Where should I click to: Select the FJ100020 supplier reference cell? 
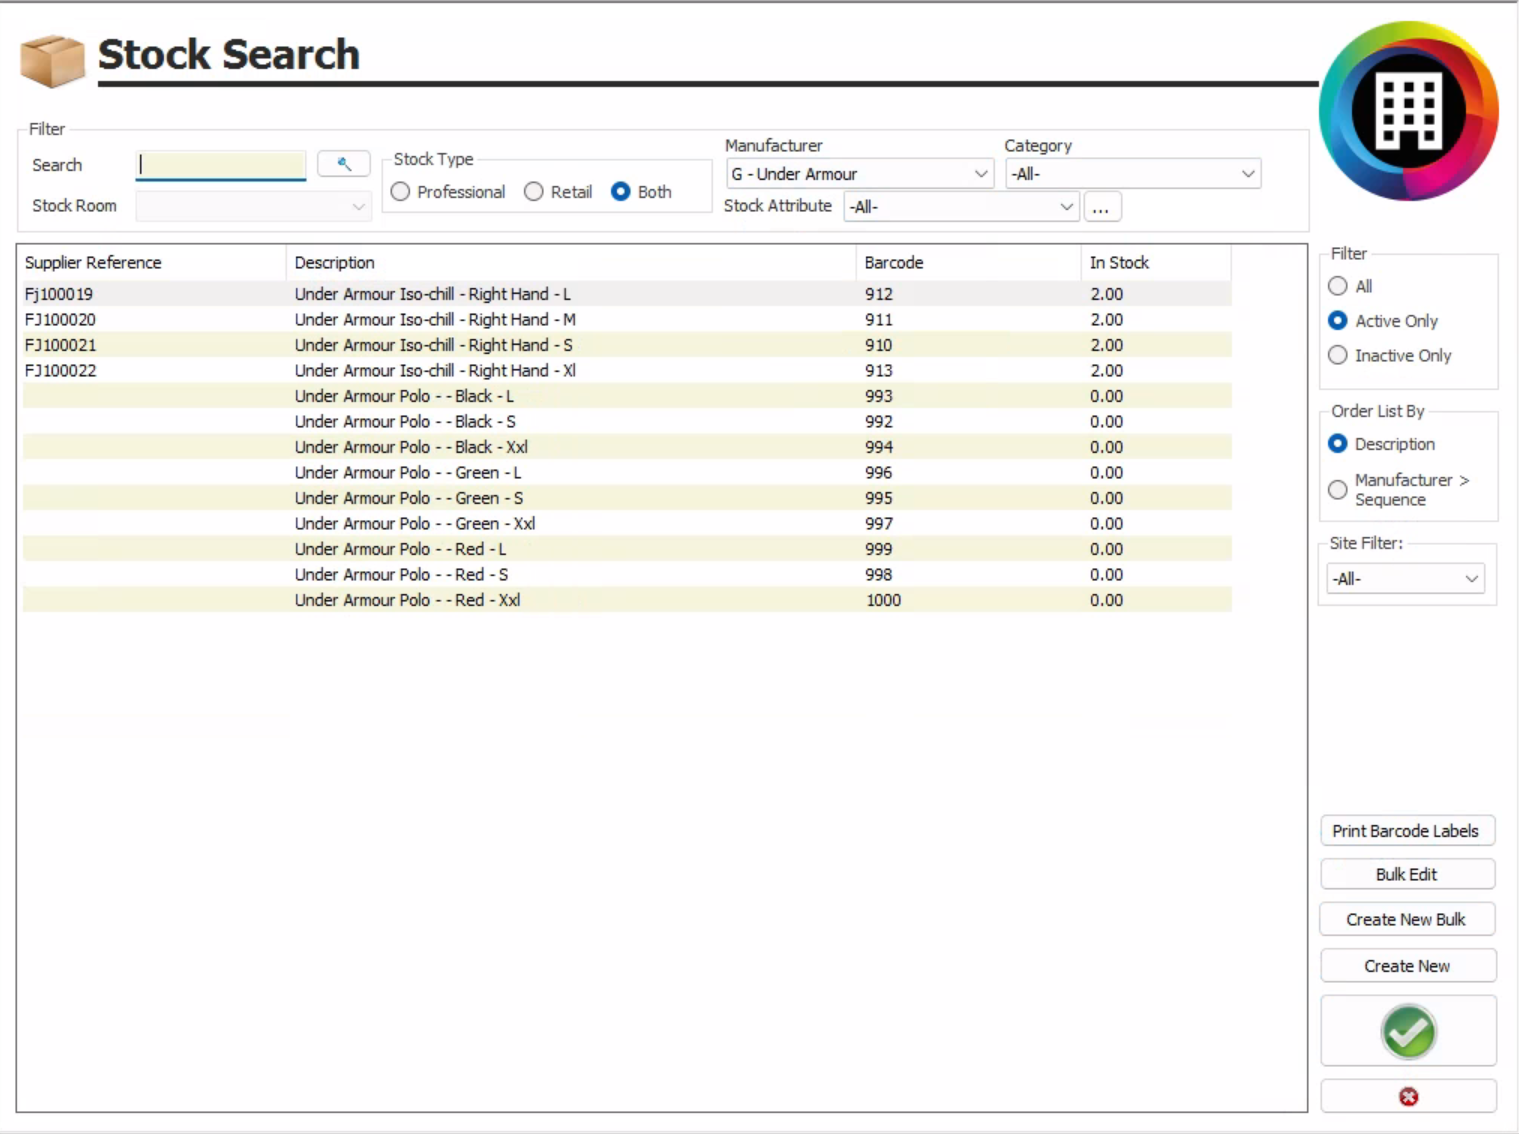click(60, 320)
